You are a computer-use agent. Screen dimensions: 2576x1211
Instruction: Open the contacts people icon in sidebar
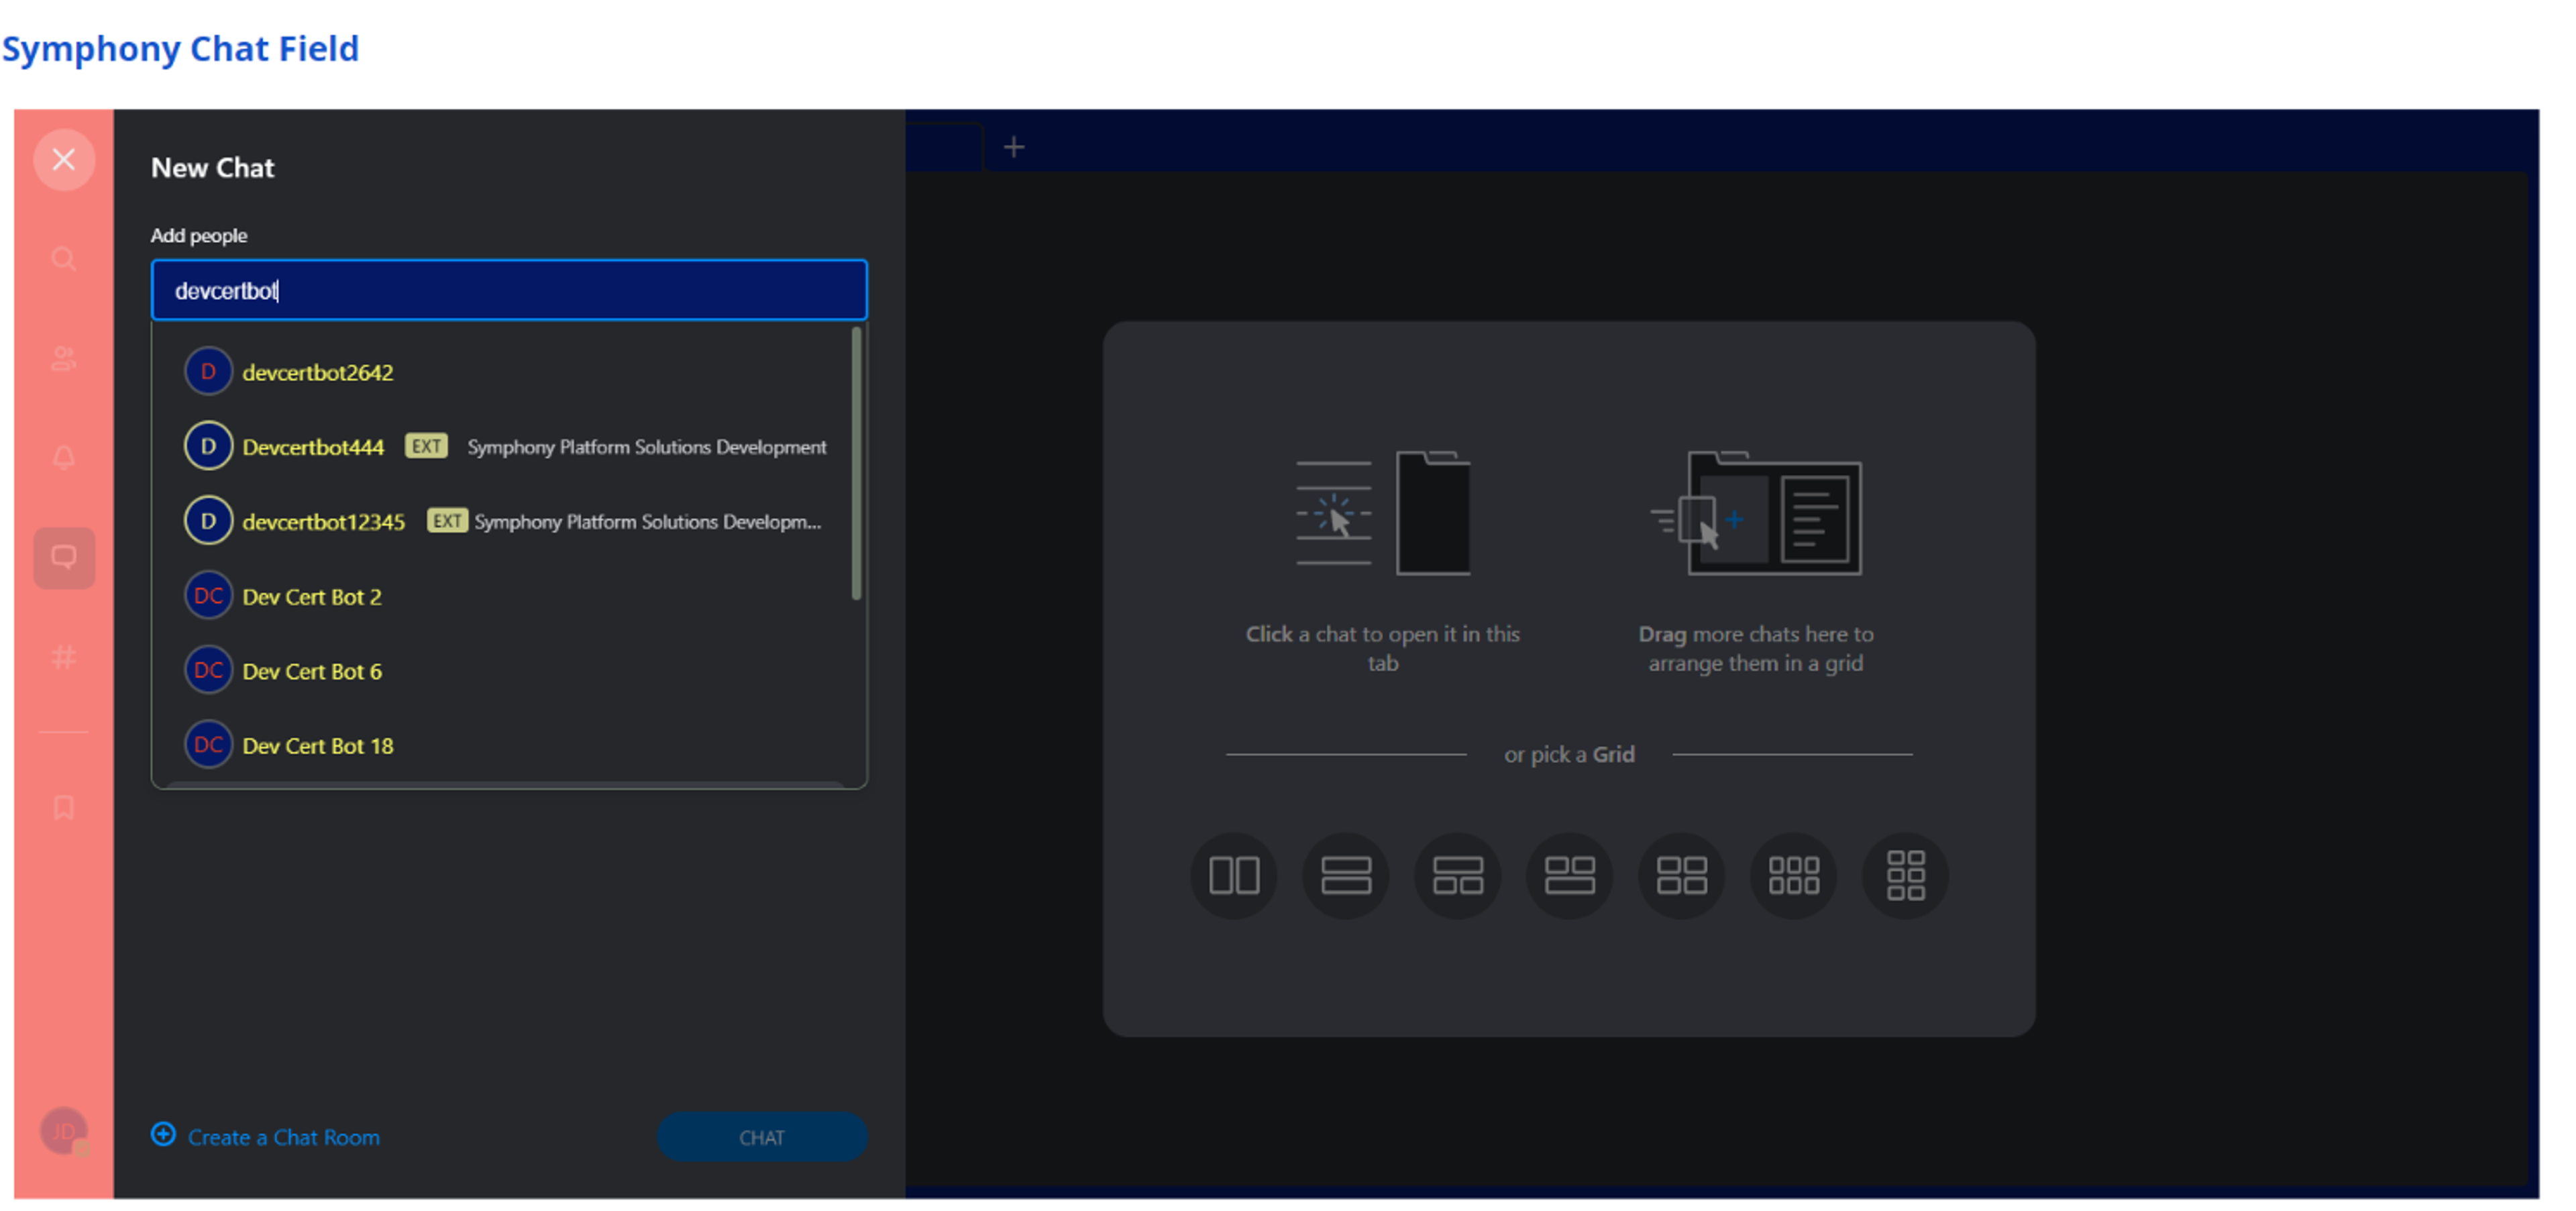coord(64,359)
